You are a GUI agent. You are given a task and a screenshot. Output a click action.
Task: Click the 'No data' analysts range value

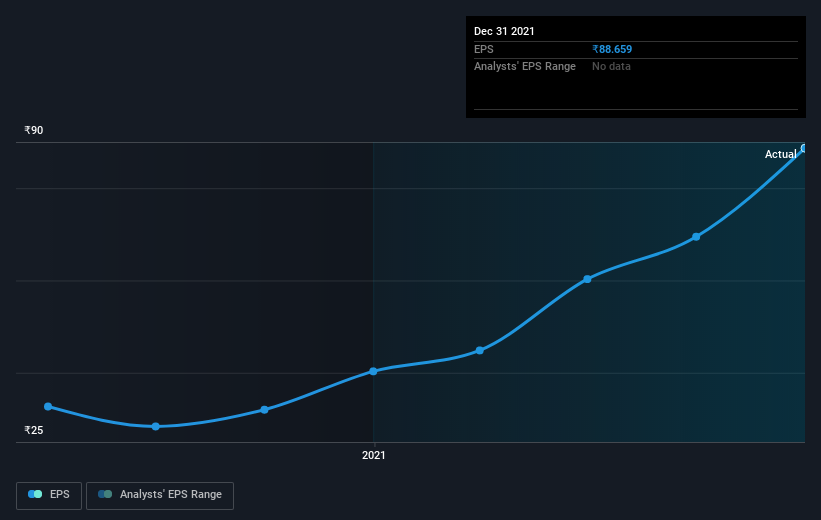click(x=611, y=67)
